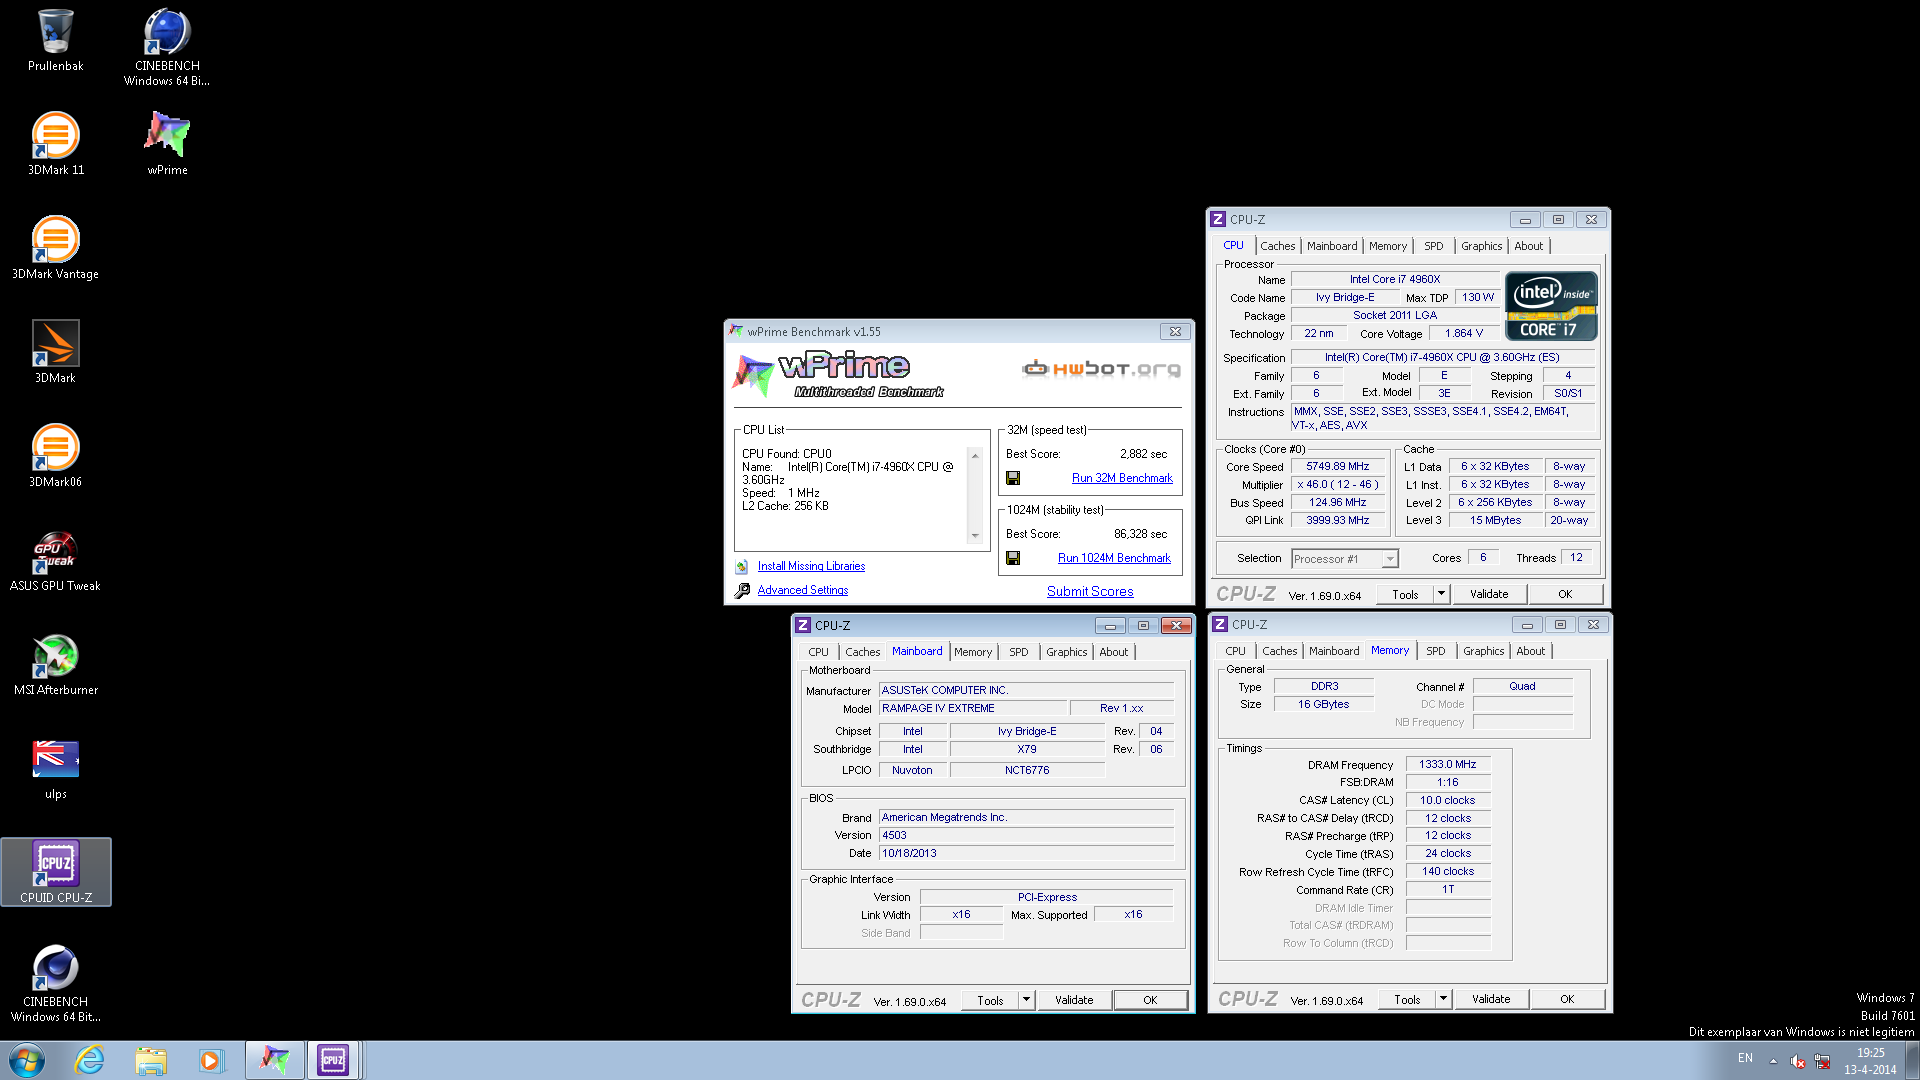Select the MSI Afterburner desktop icon
Viewport: 1920px width, 1080px height.
tap(55, 664)
